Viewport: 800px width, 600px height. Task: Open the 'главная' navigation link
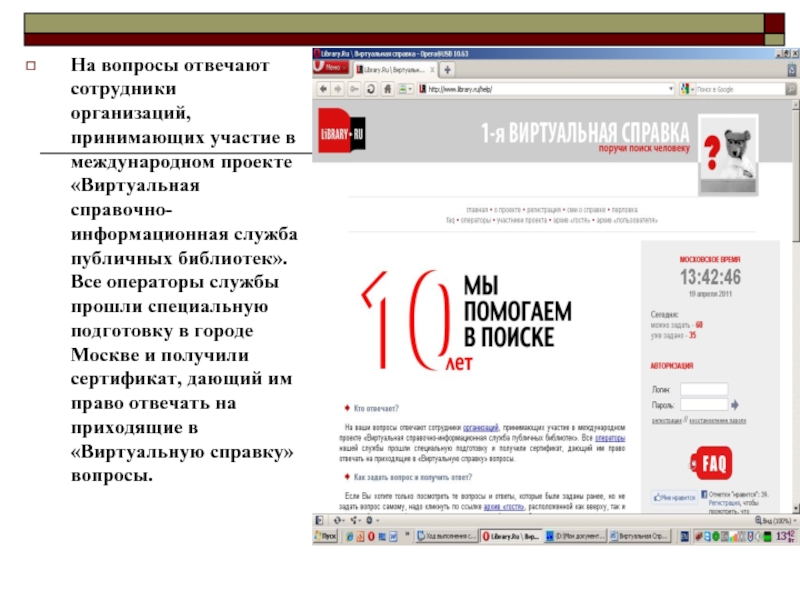477,210
